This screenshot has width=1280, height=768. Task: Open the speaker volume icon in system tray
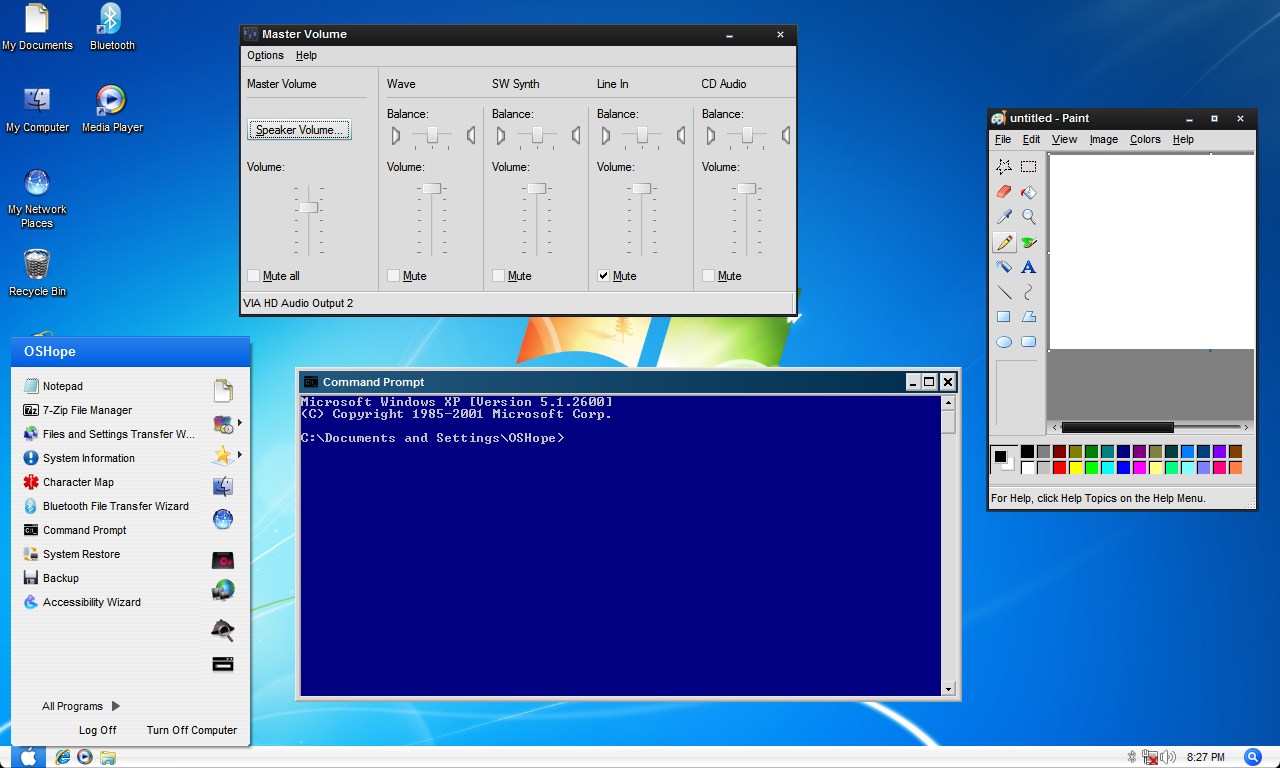[1168, 757]
